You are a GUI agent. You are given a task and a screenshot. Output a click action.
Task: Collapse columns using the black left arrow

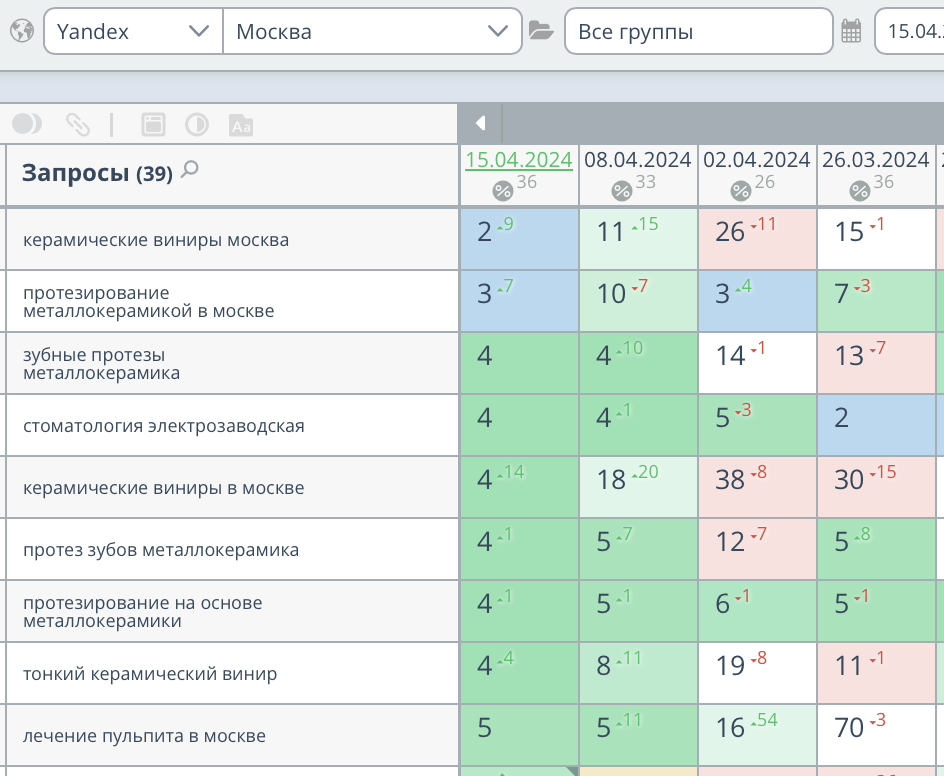(x=480, y=123)
